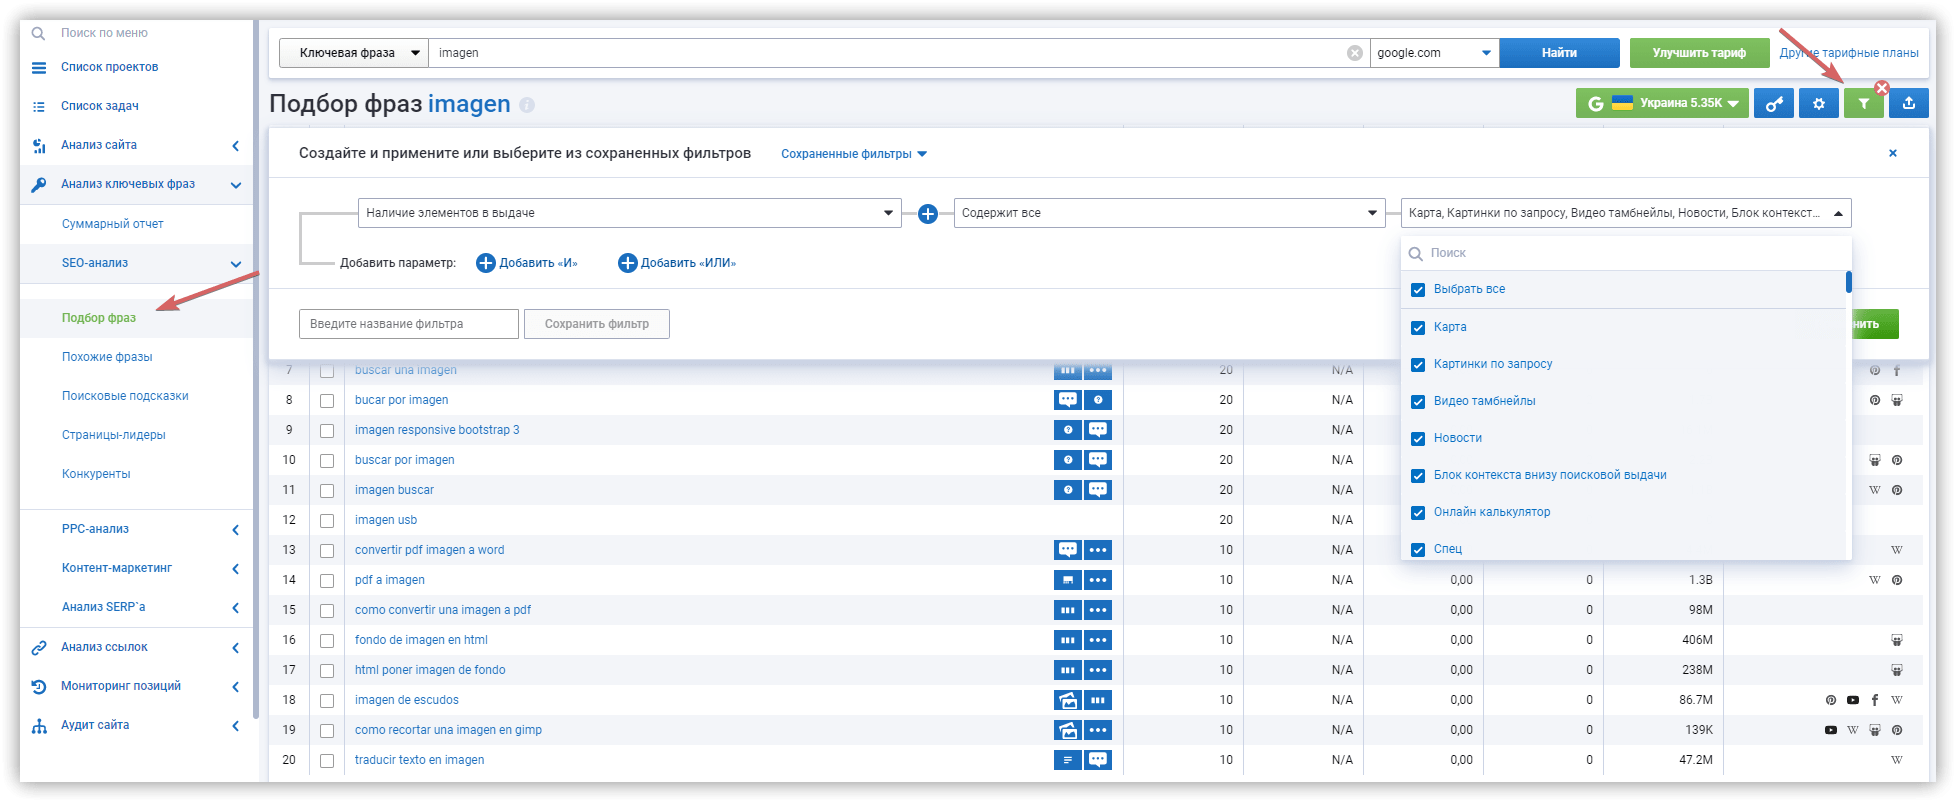Open the 'pdf a imagen' keyword link
Screen dimensions: 1956x802
point(389,580)
